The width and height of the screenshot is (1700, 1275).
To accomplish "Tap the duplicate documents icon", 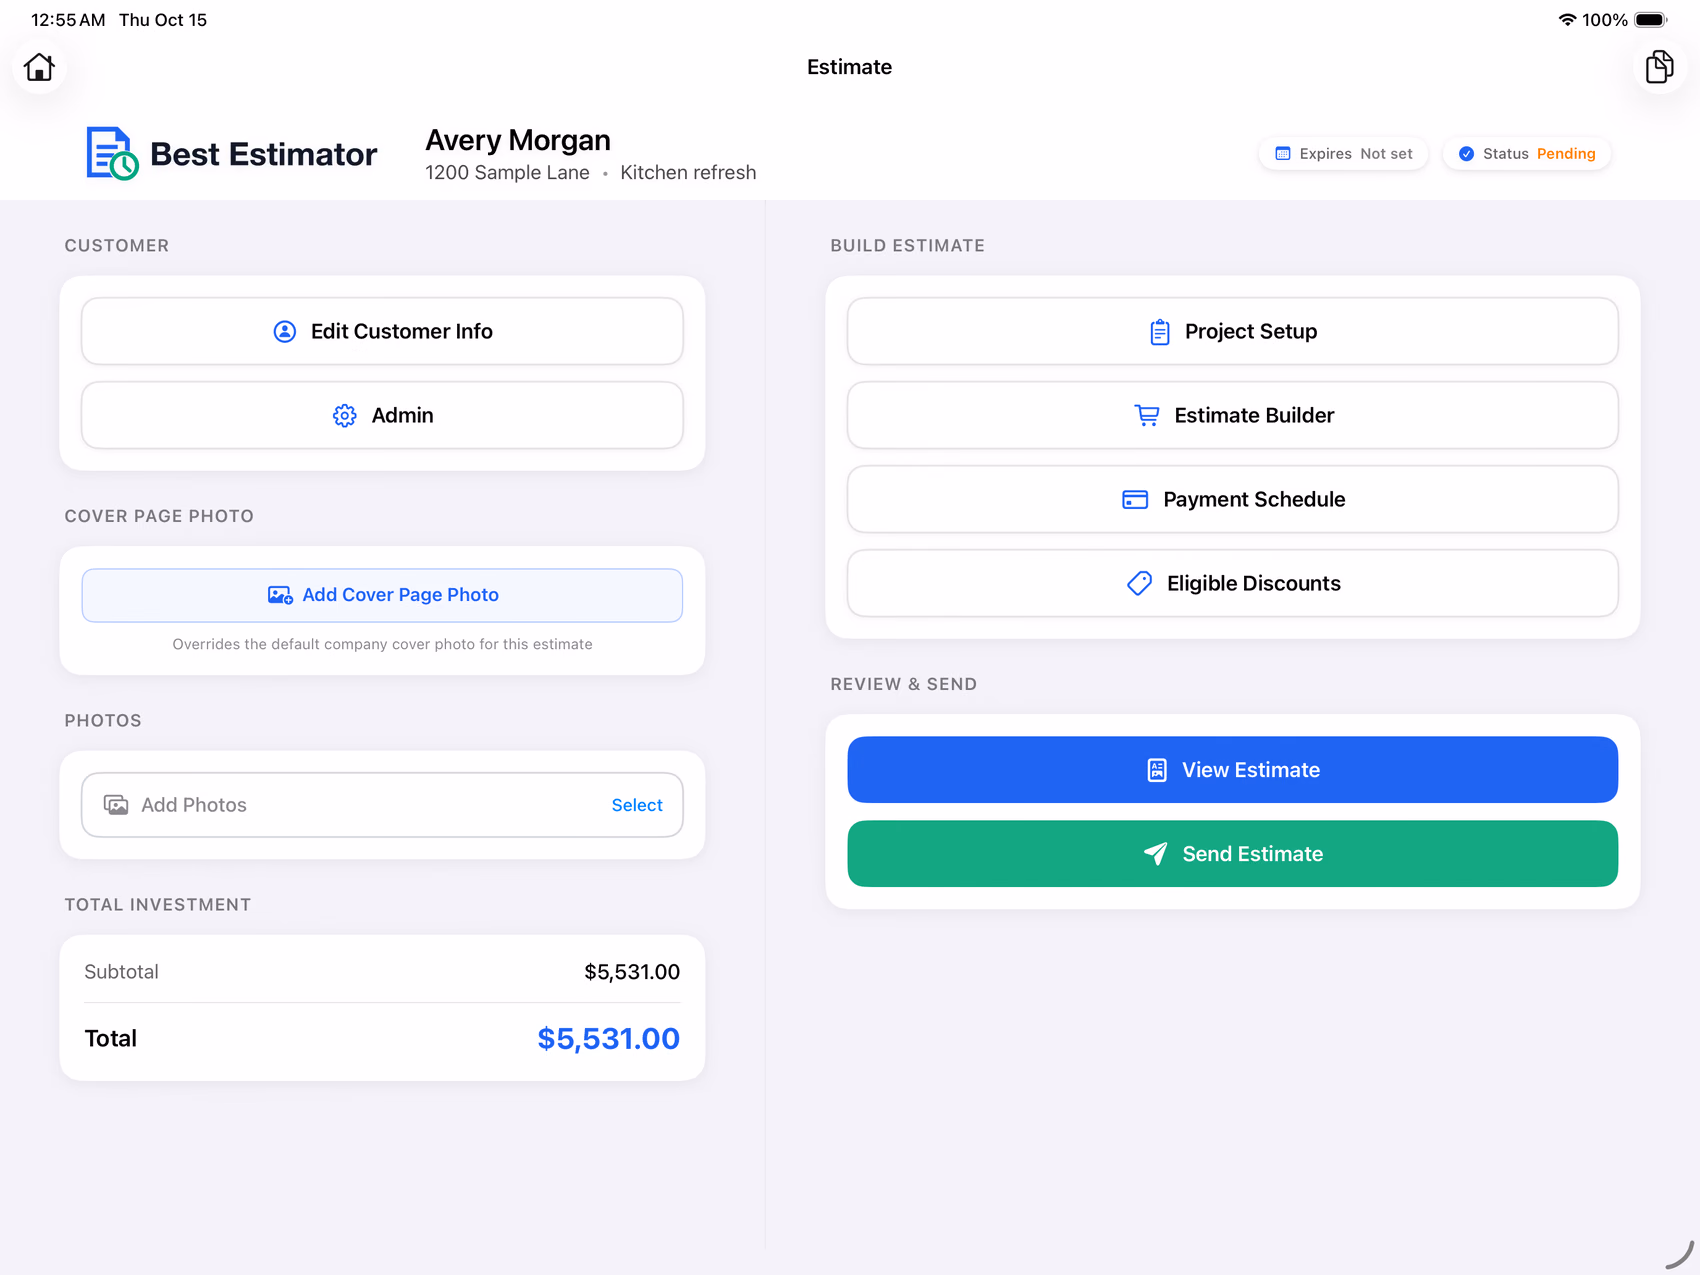I will coord(1659,67).
